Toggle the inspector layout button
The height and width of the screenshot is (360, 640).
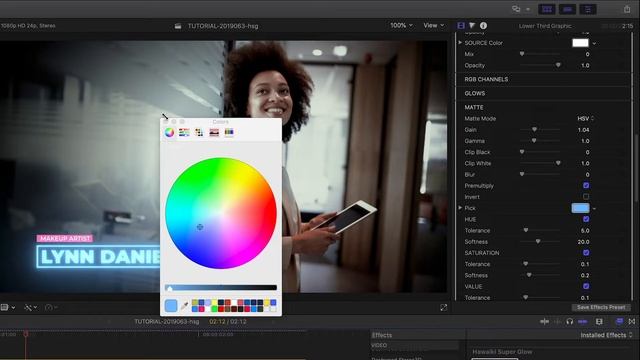coord(588,9)
